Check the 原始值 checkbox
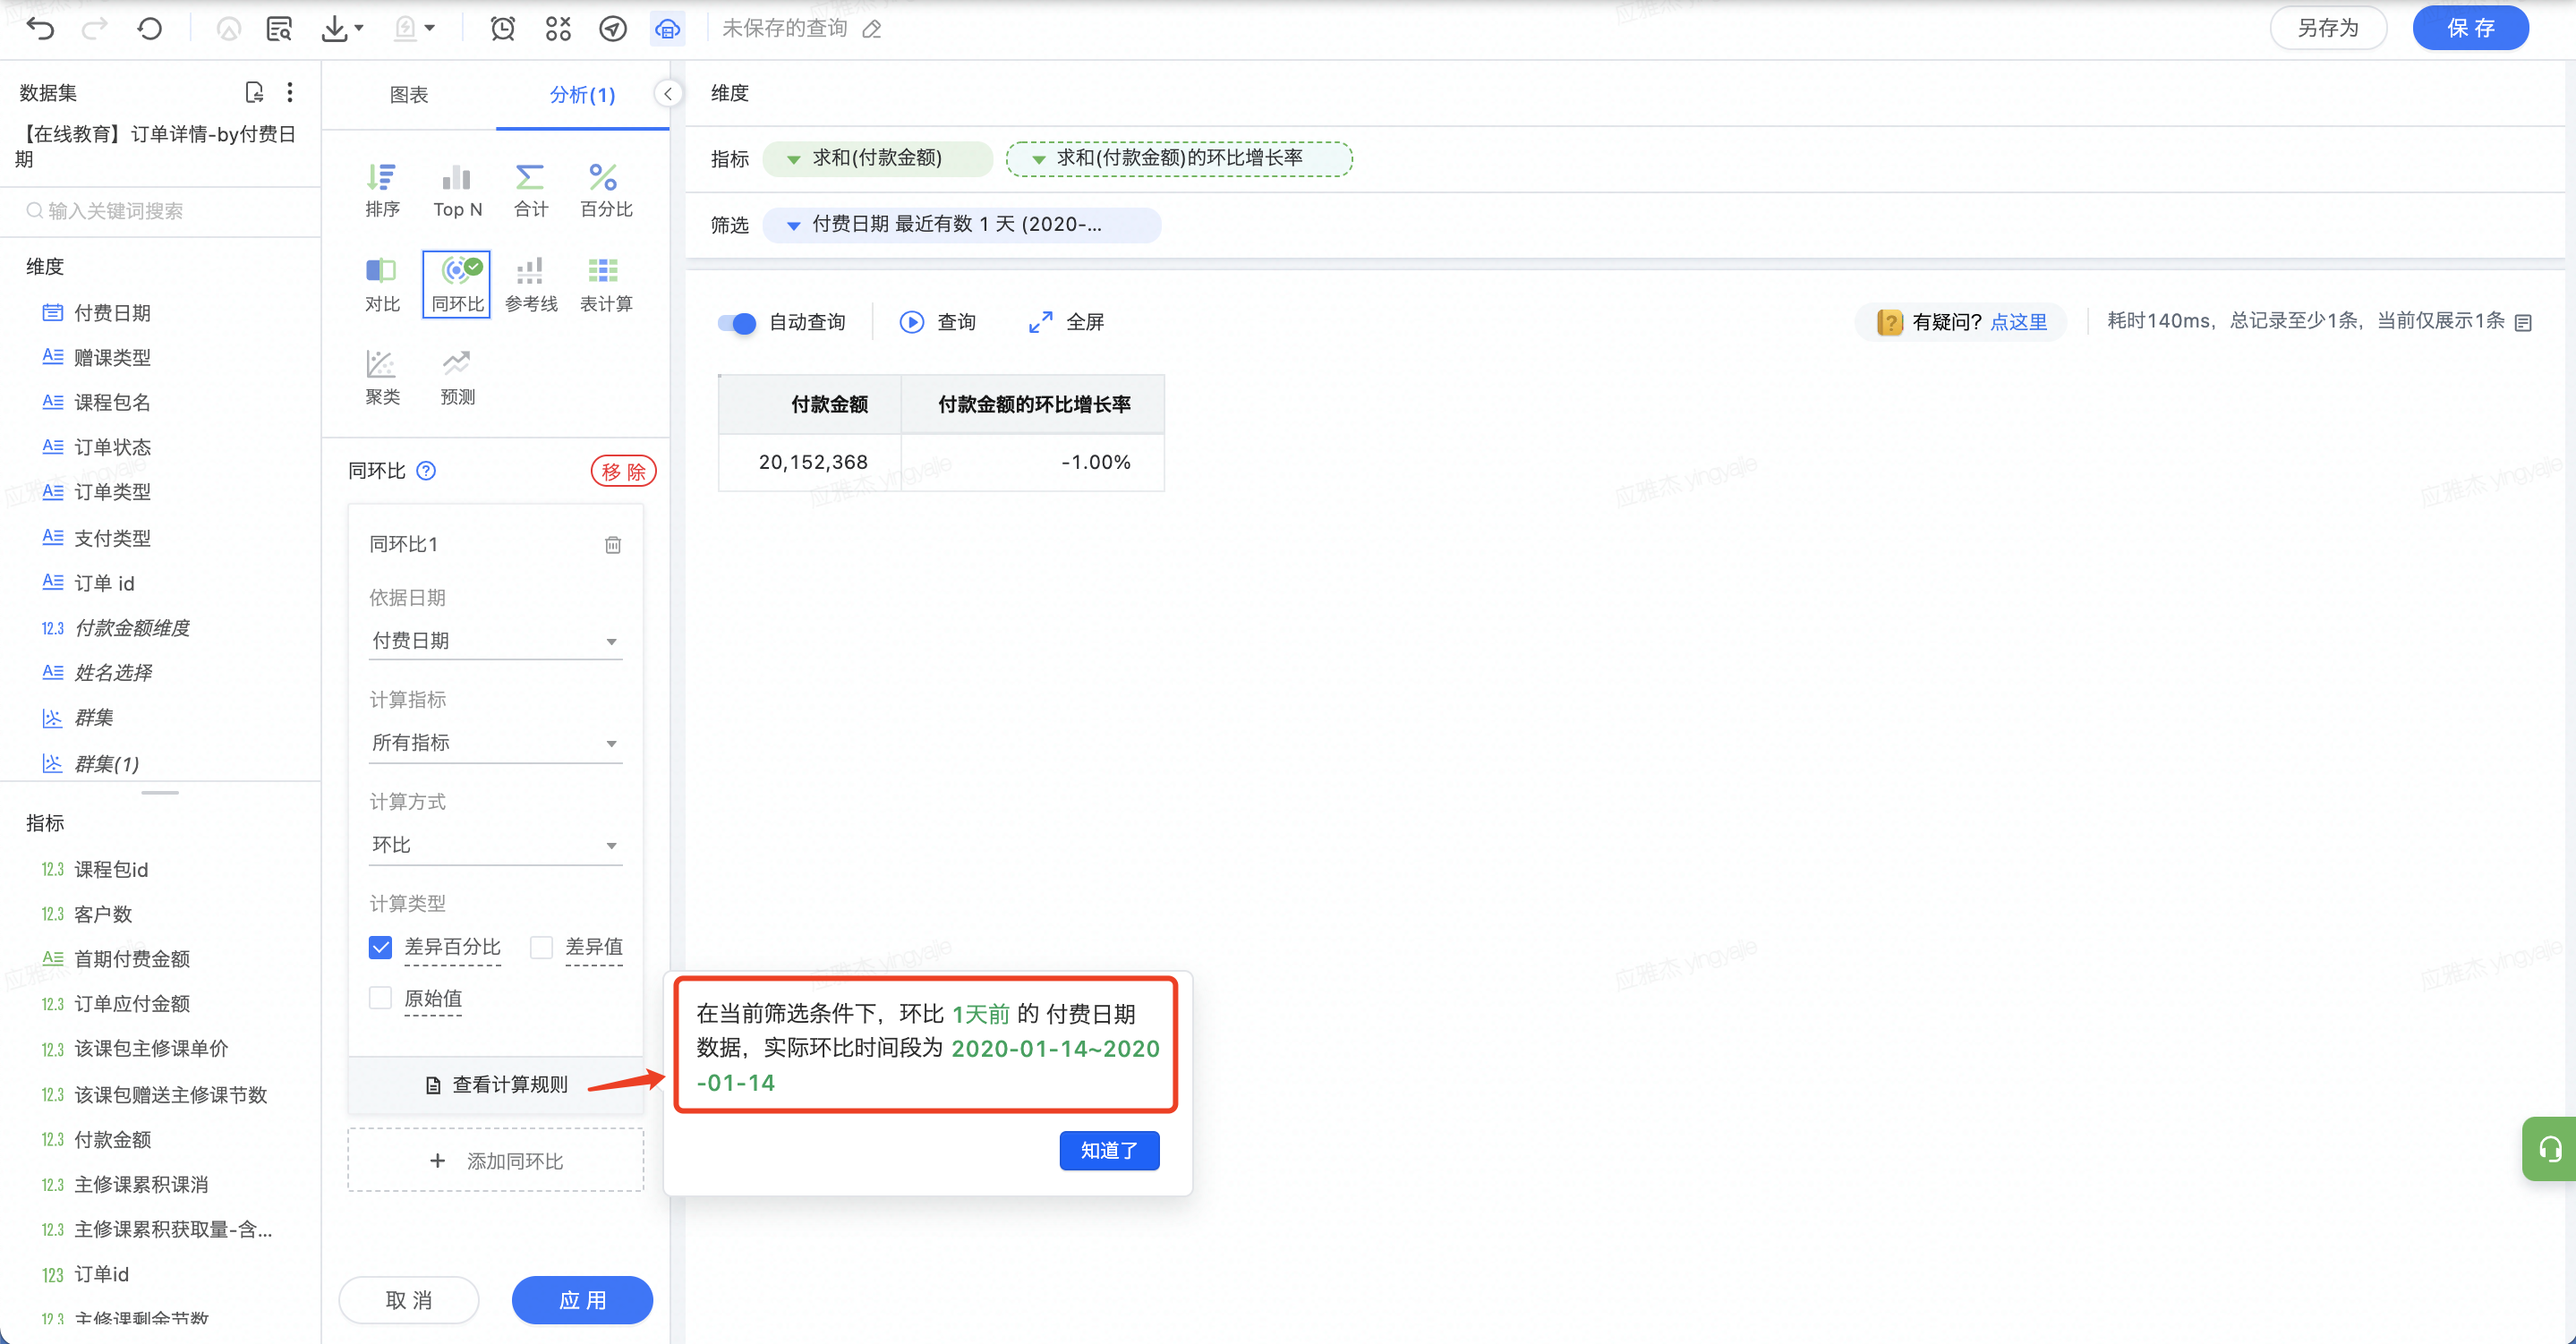 (380, 998)
